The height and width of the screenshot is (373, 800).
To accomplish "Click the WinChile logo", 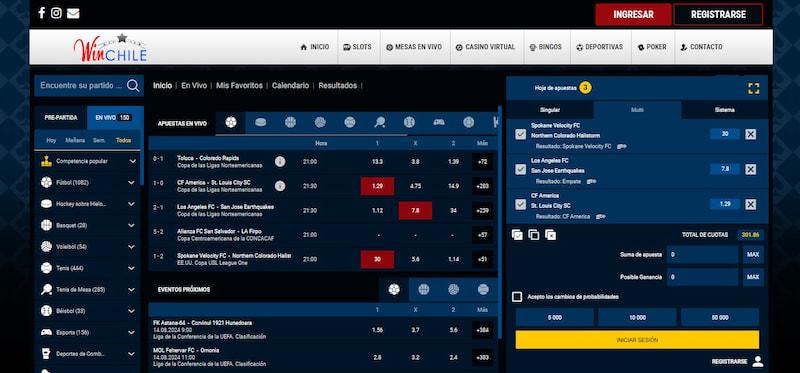I will 111,48.
